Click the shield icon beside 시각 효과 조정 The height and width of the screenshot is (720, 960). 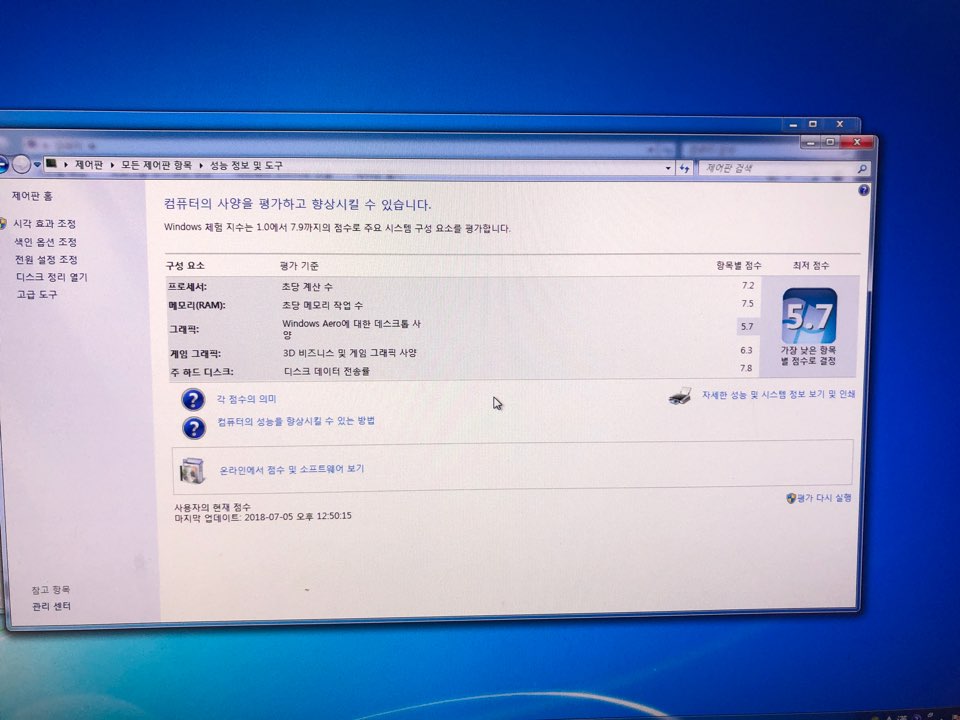point(3,223)
